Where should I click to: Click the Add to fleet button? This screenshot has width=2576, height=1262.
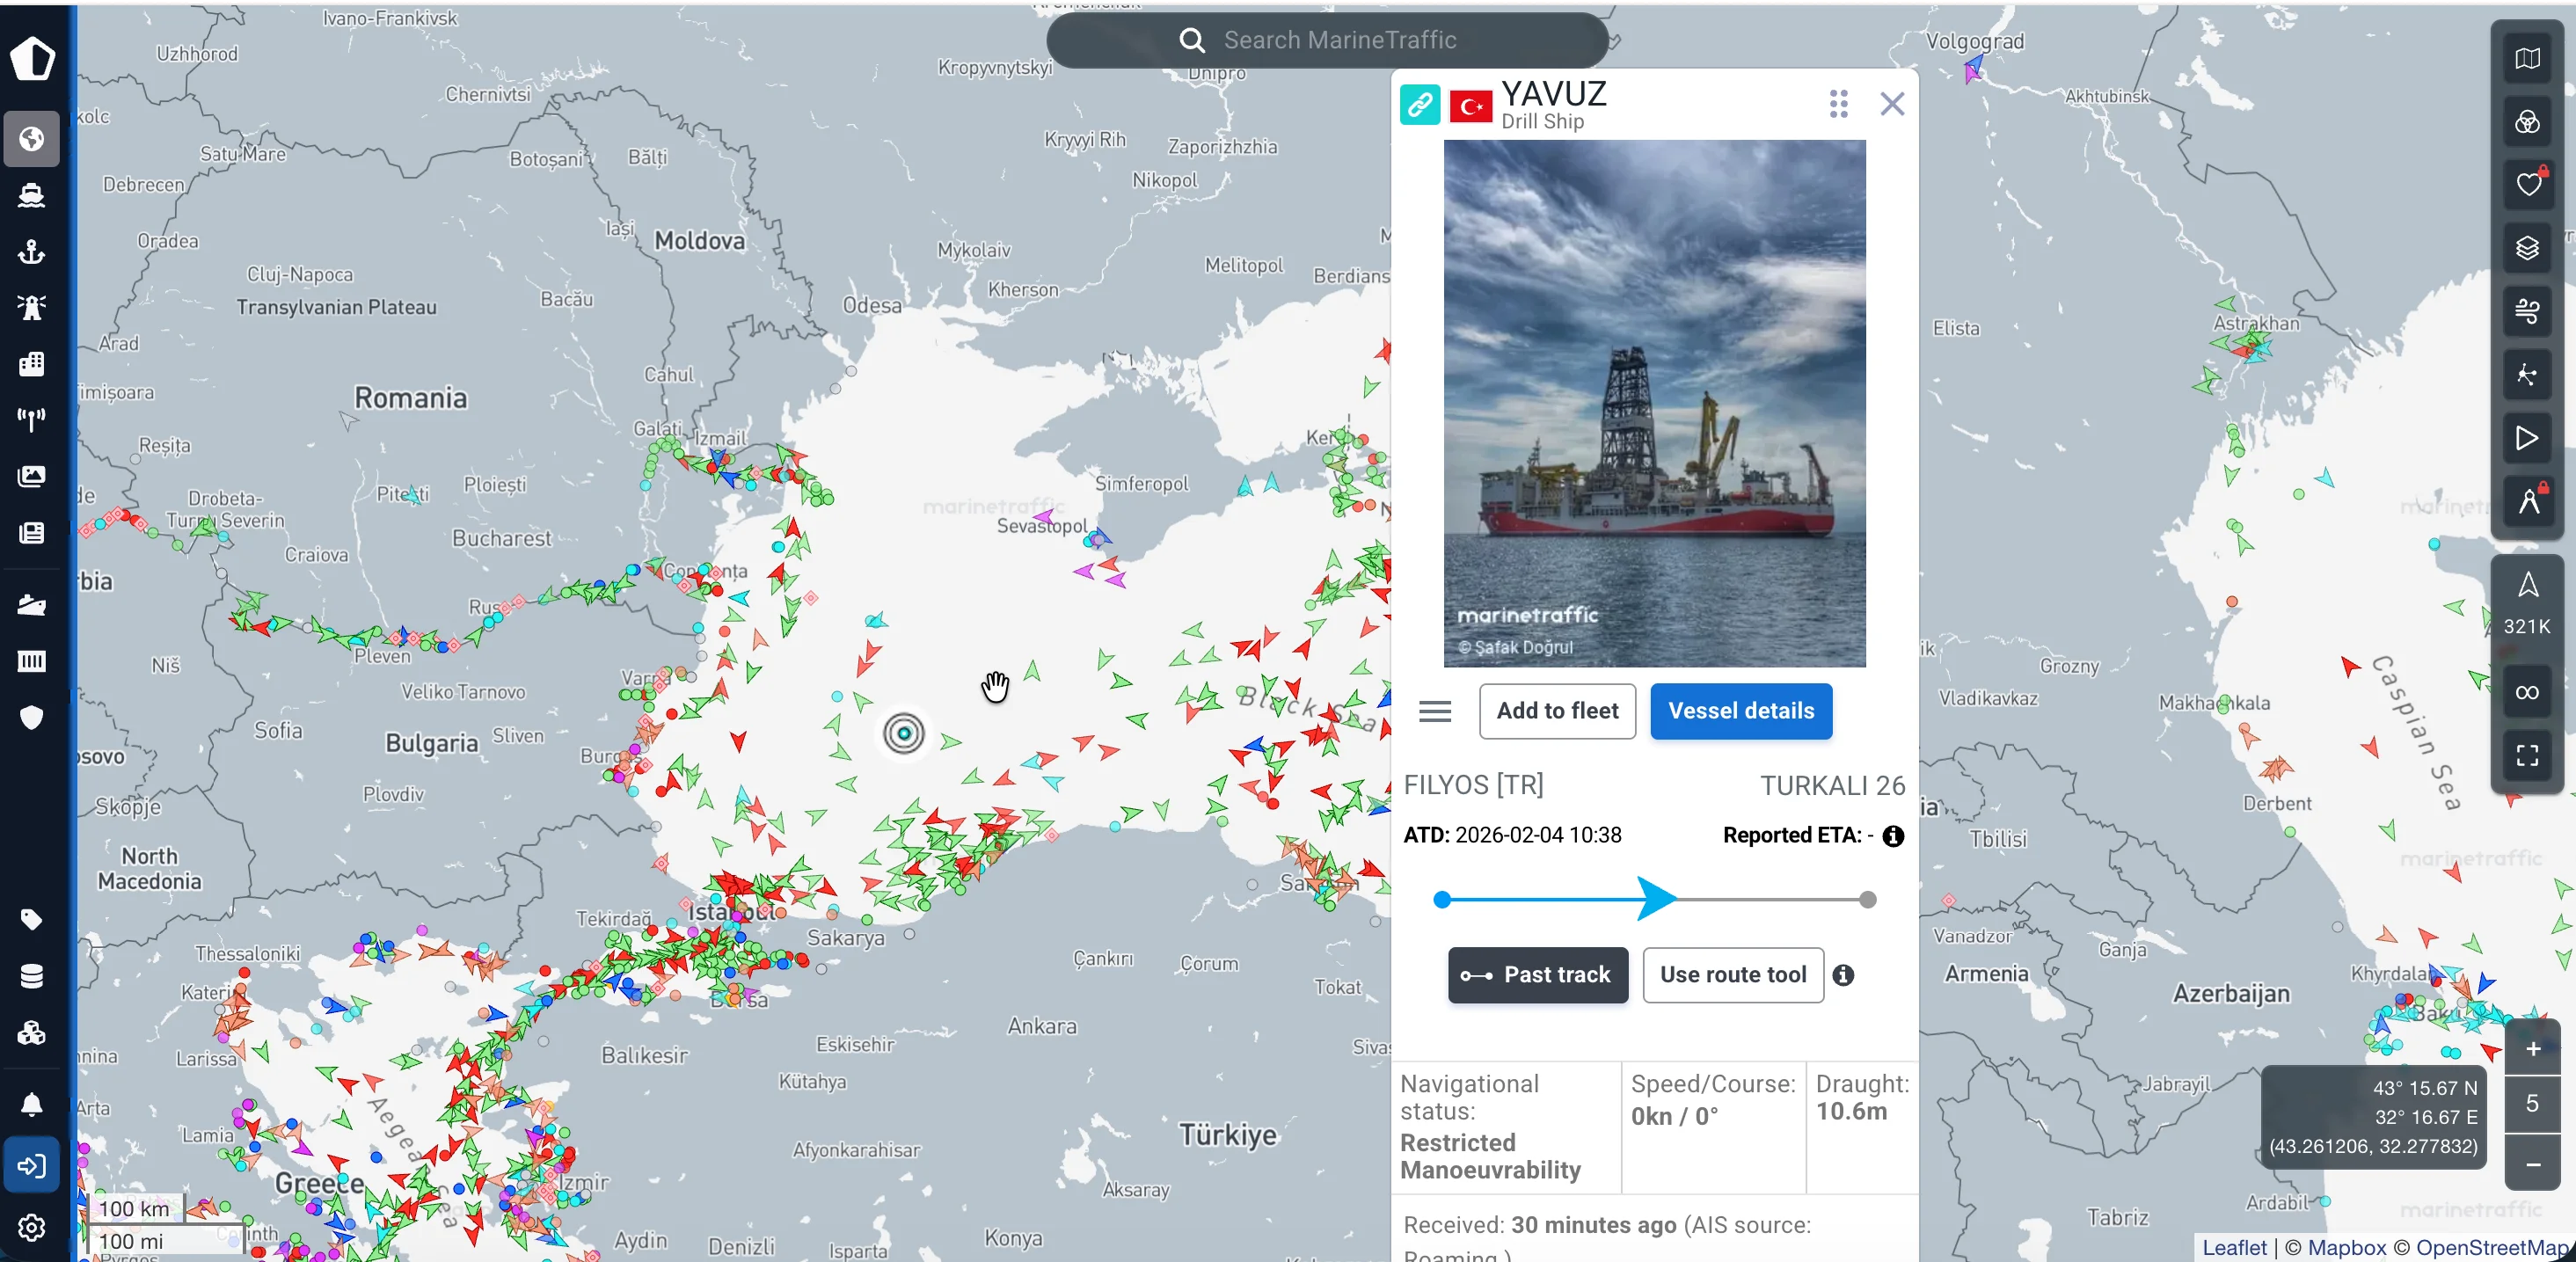tap(1557, 711)
